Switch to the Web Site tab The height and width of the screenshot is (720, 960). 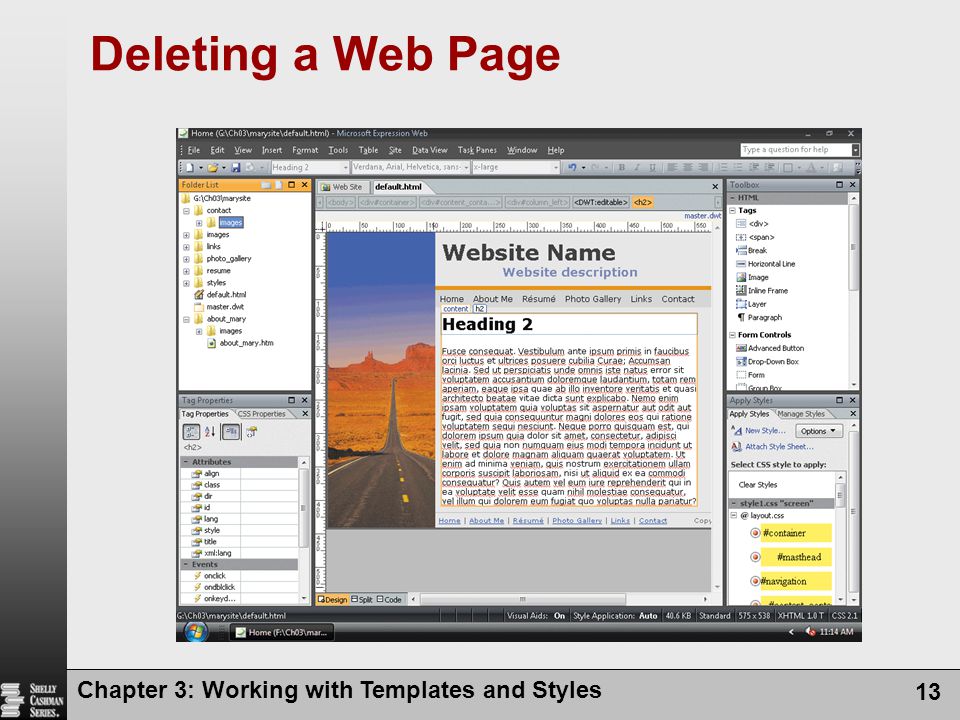pyautogui.click(x=342, y=187)
